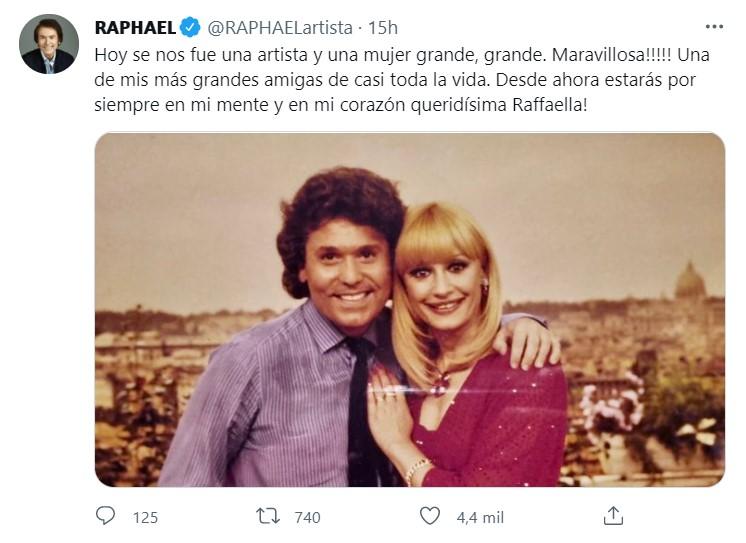Open the RAPHAEL display name link

tap(134, 26)
